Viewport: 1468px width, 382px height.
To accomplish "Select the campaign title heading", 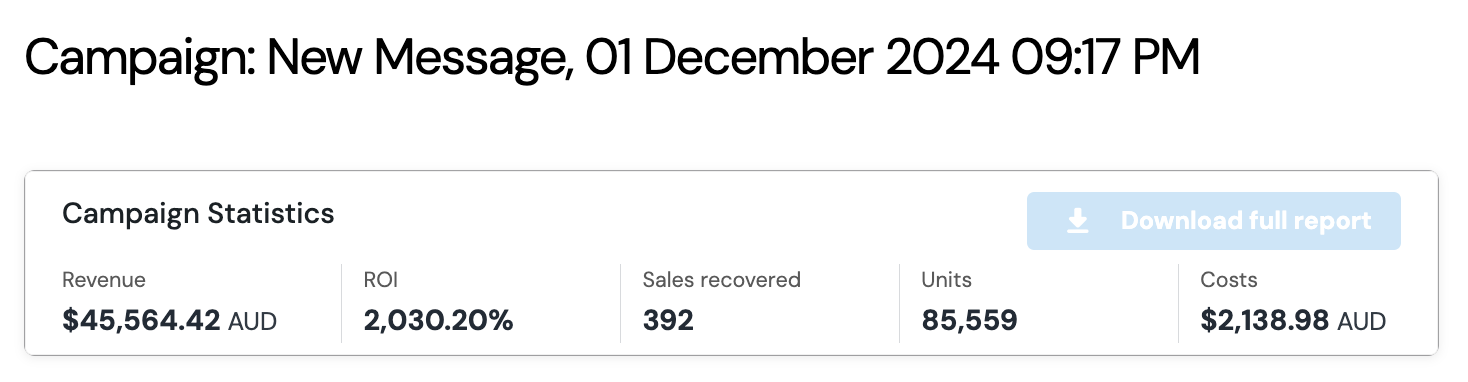I will 612,58.
